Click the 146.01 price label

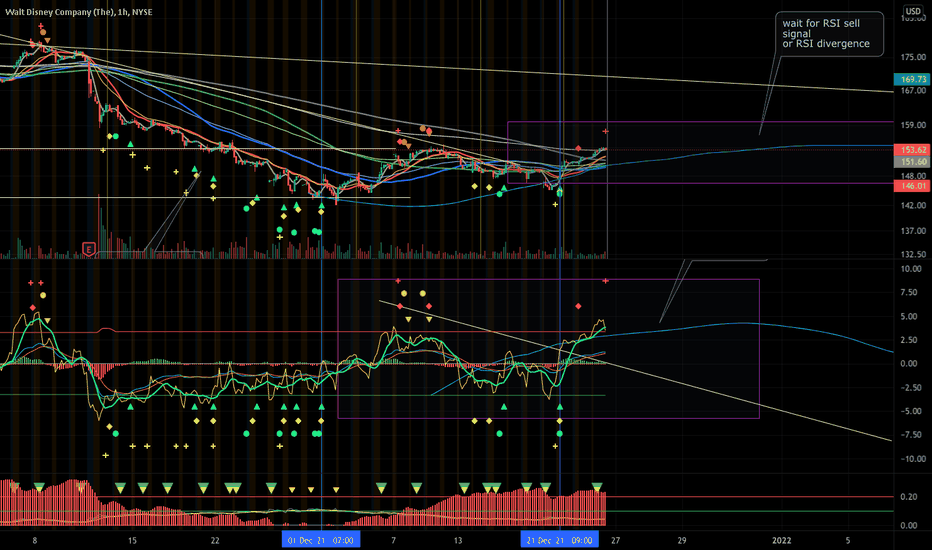pos(912,186)
